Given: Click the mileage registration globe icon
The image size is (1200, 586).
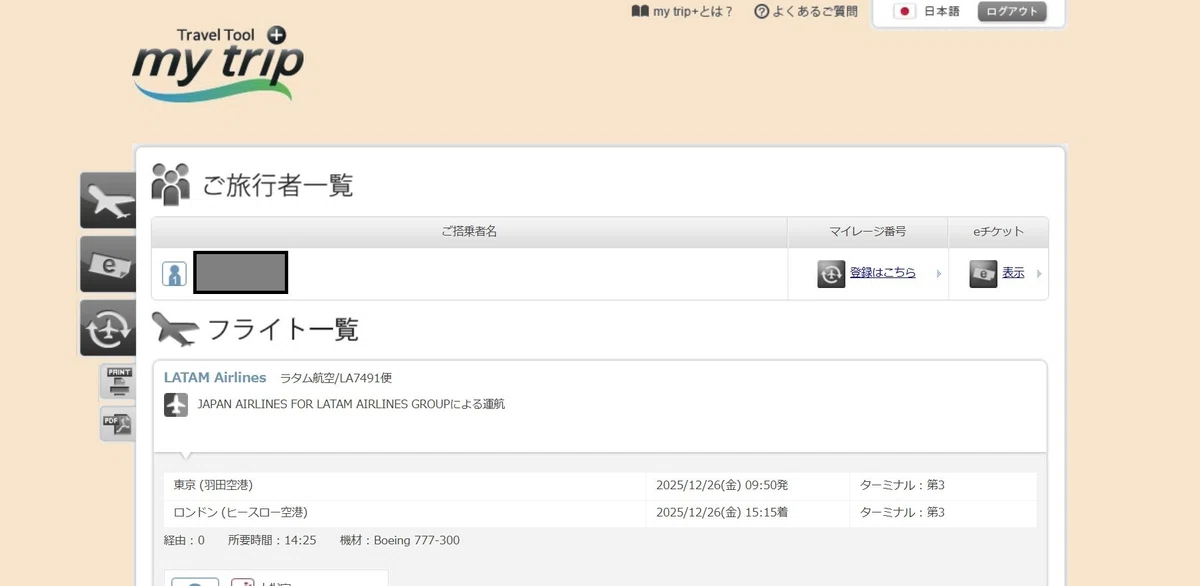Looking at the screenshot, I should 831,274.
